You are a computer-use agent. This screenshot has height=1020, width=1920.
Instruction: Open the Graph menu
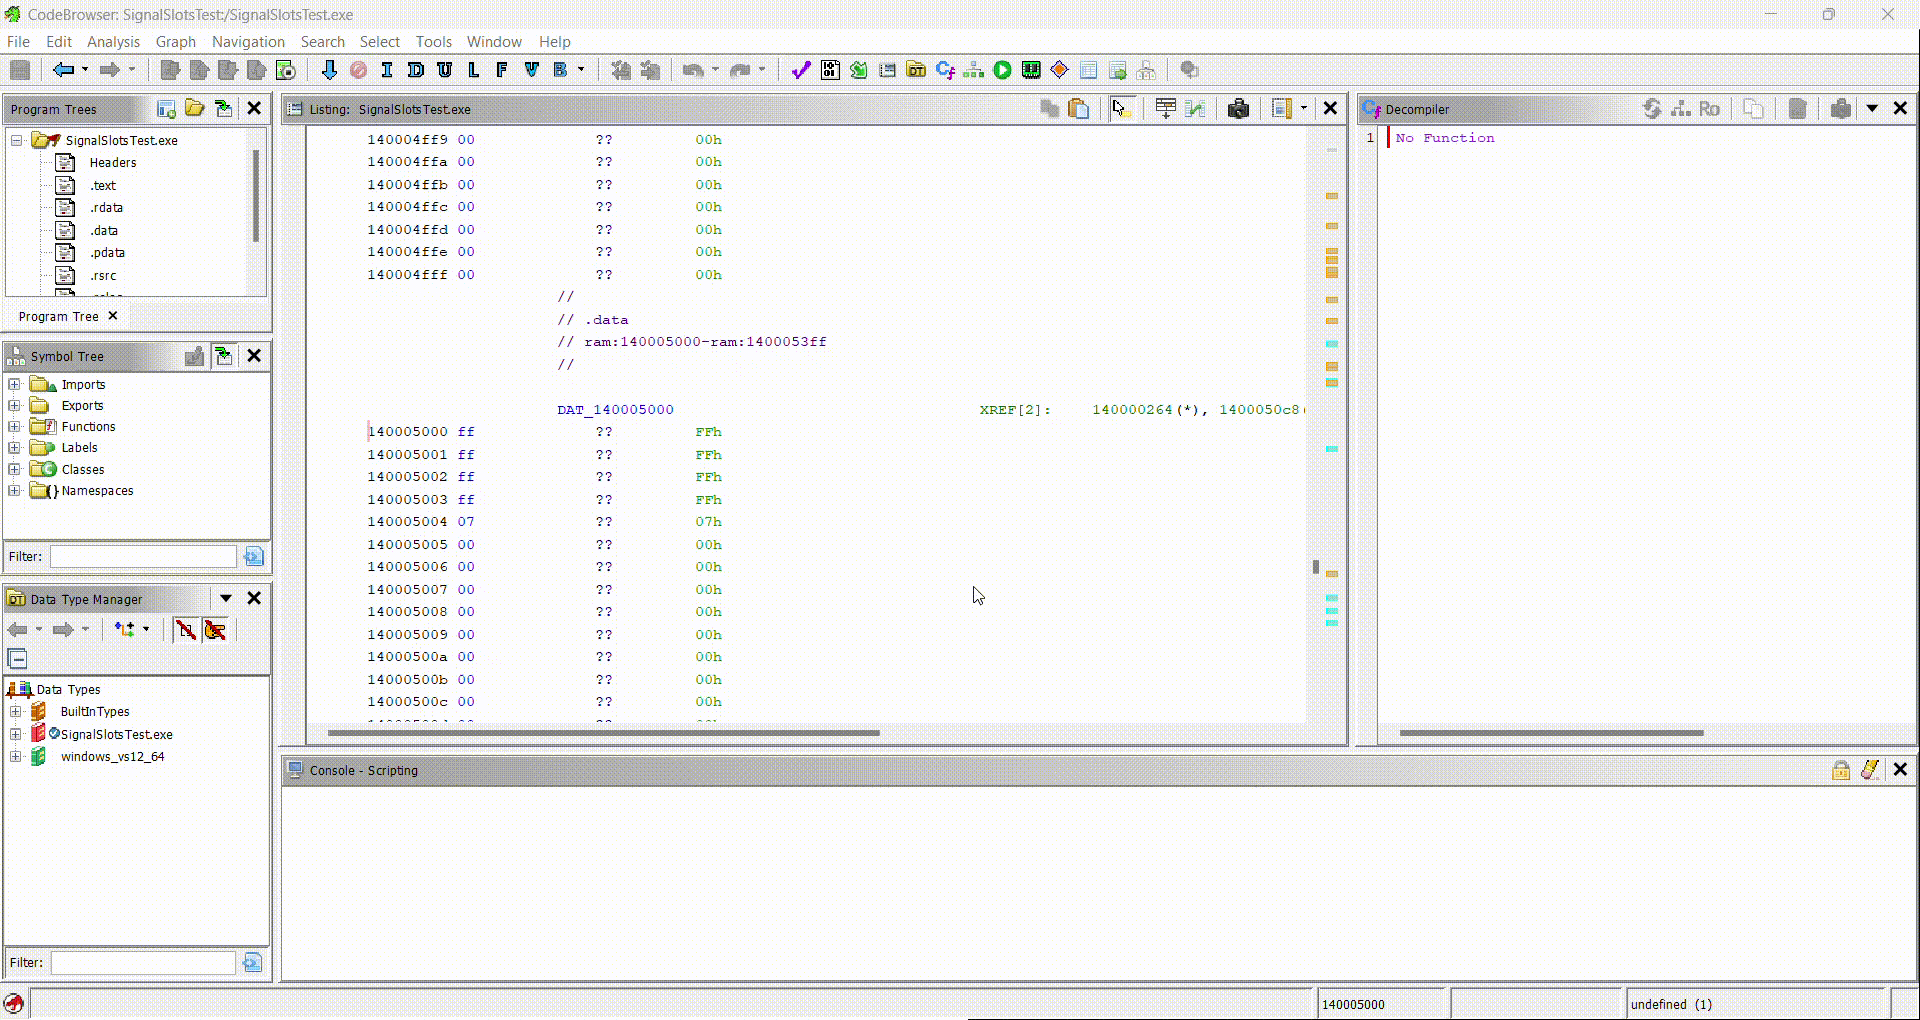(x=176, y=41)
